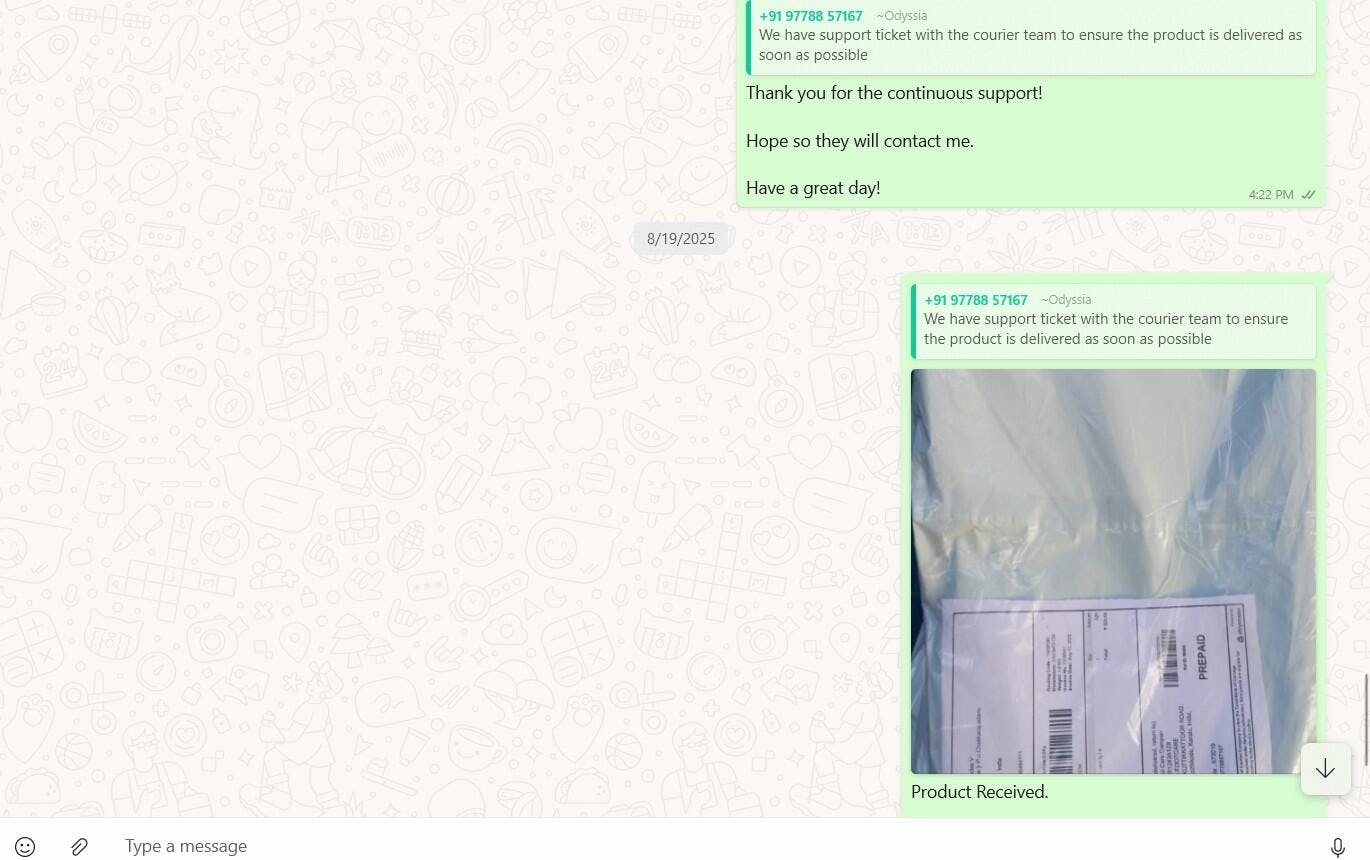Open the package photo with the PREPAID label
Screen dimensions: 1370x860
(x=1113, y=571)
